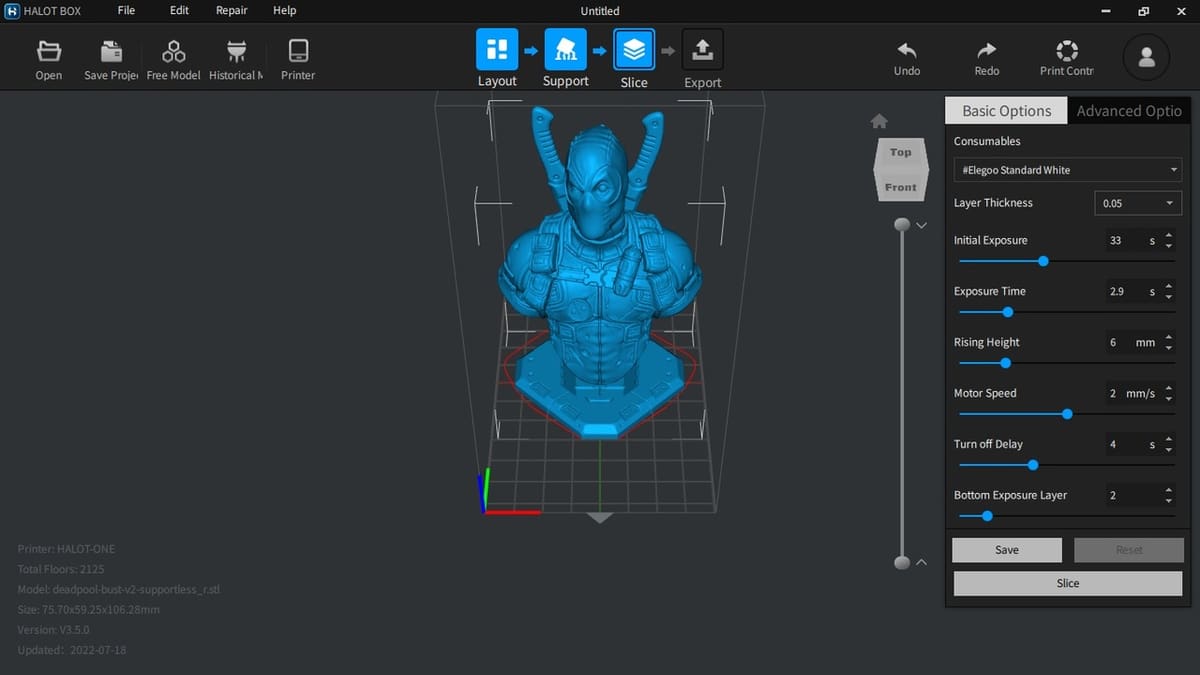
Task: Save the print settings
Action: point(1007,550)
